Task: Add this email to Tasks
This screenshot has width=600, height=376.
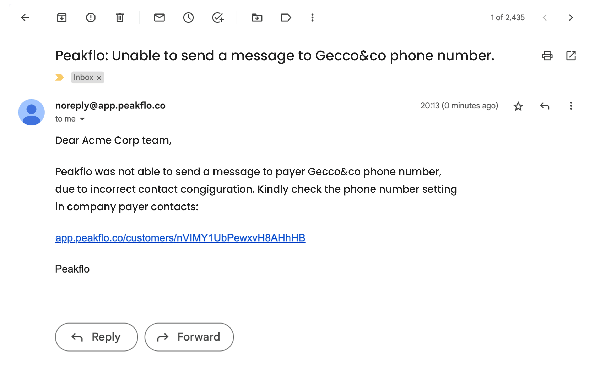Action: click(218, 18)
